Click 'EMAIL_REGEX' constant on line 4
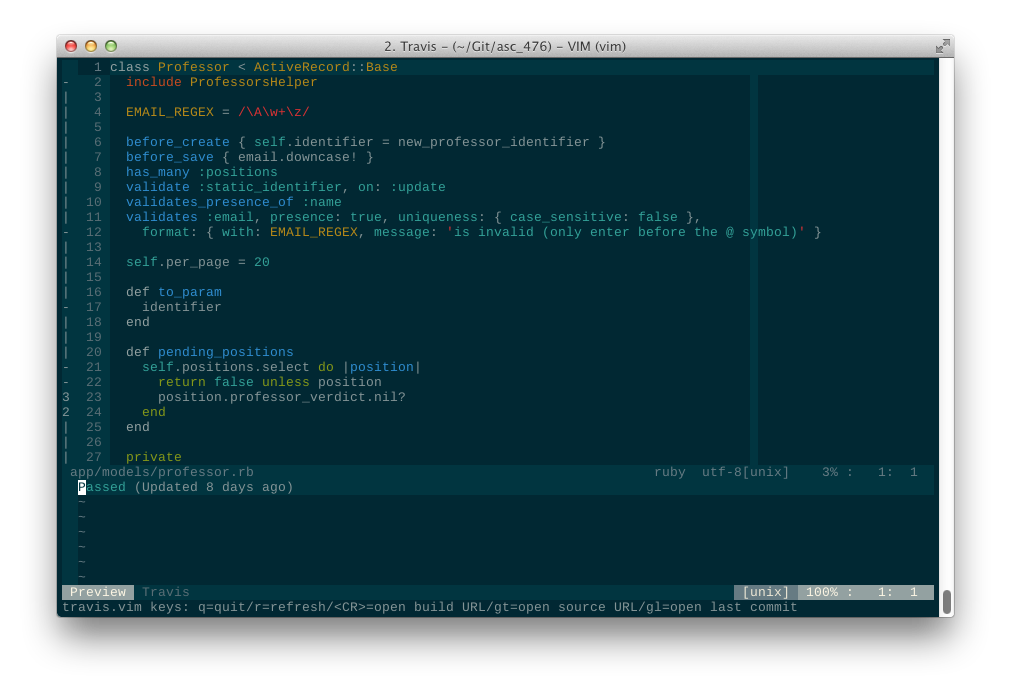Viewport: 1011px width, 696px height. (170, 112)
